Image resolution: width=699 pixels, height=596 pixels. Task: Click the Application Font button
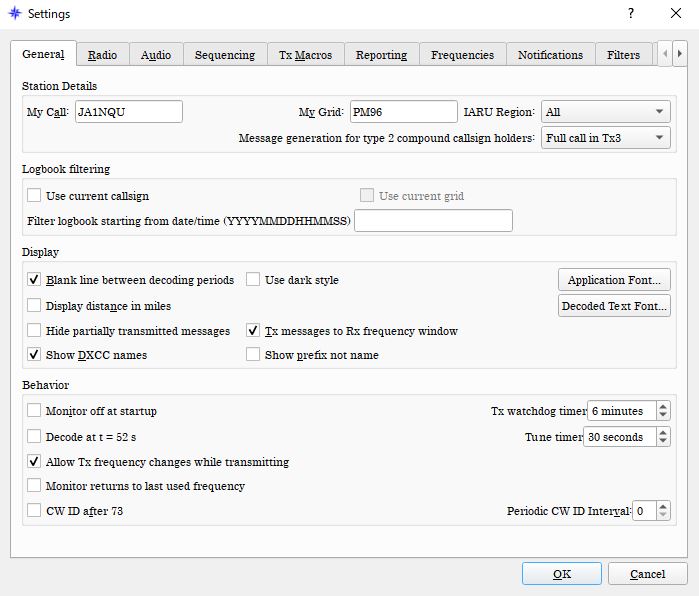613,280
